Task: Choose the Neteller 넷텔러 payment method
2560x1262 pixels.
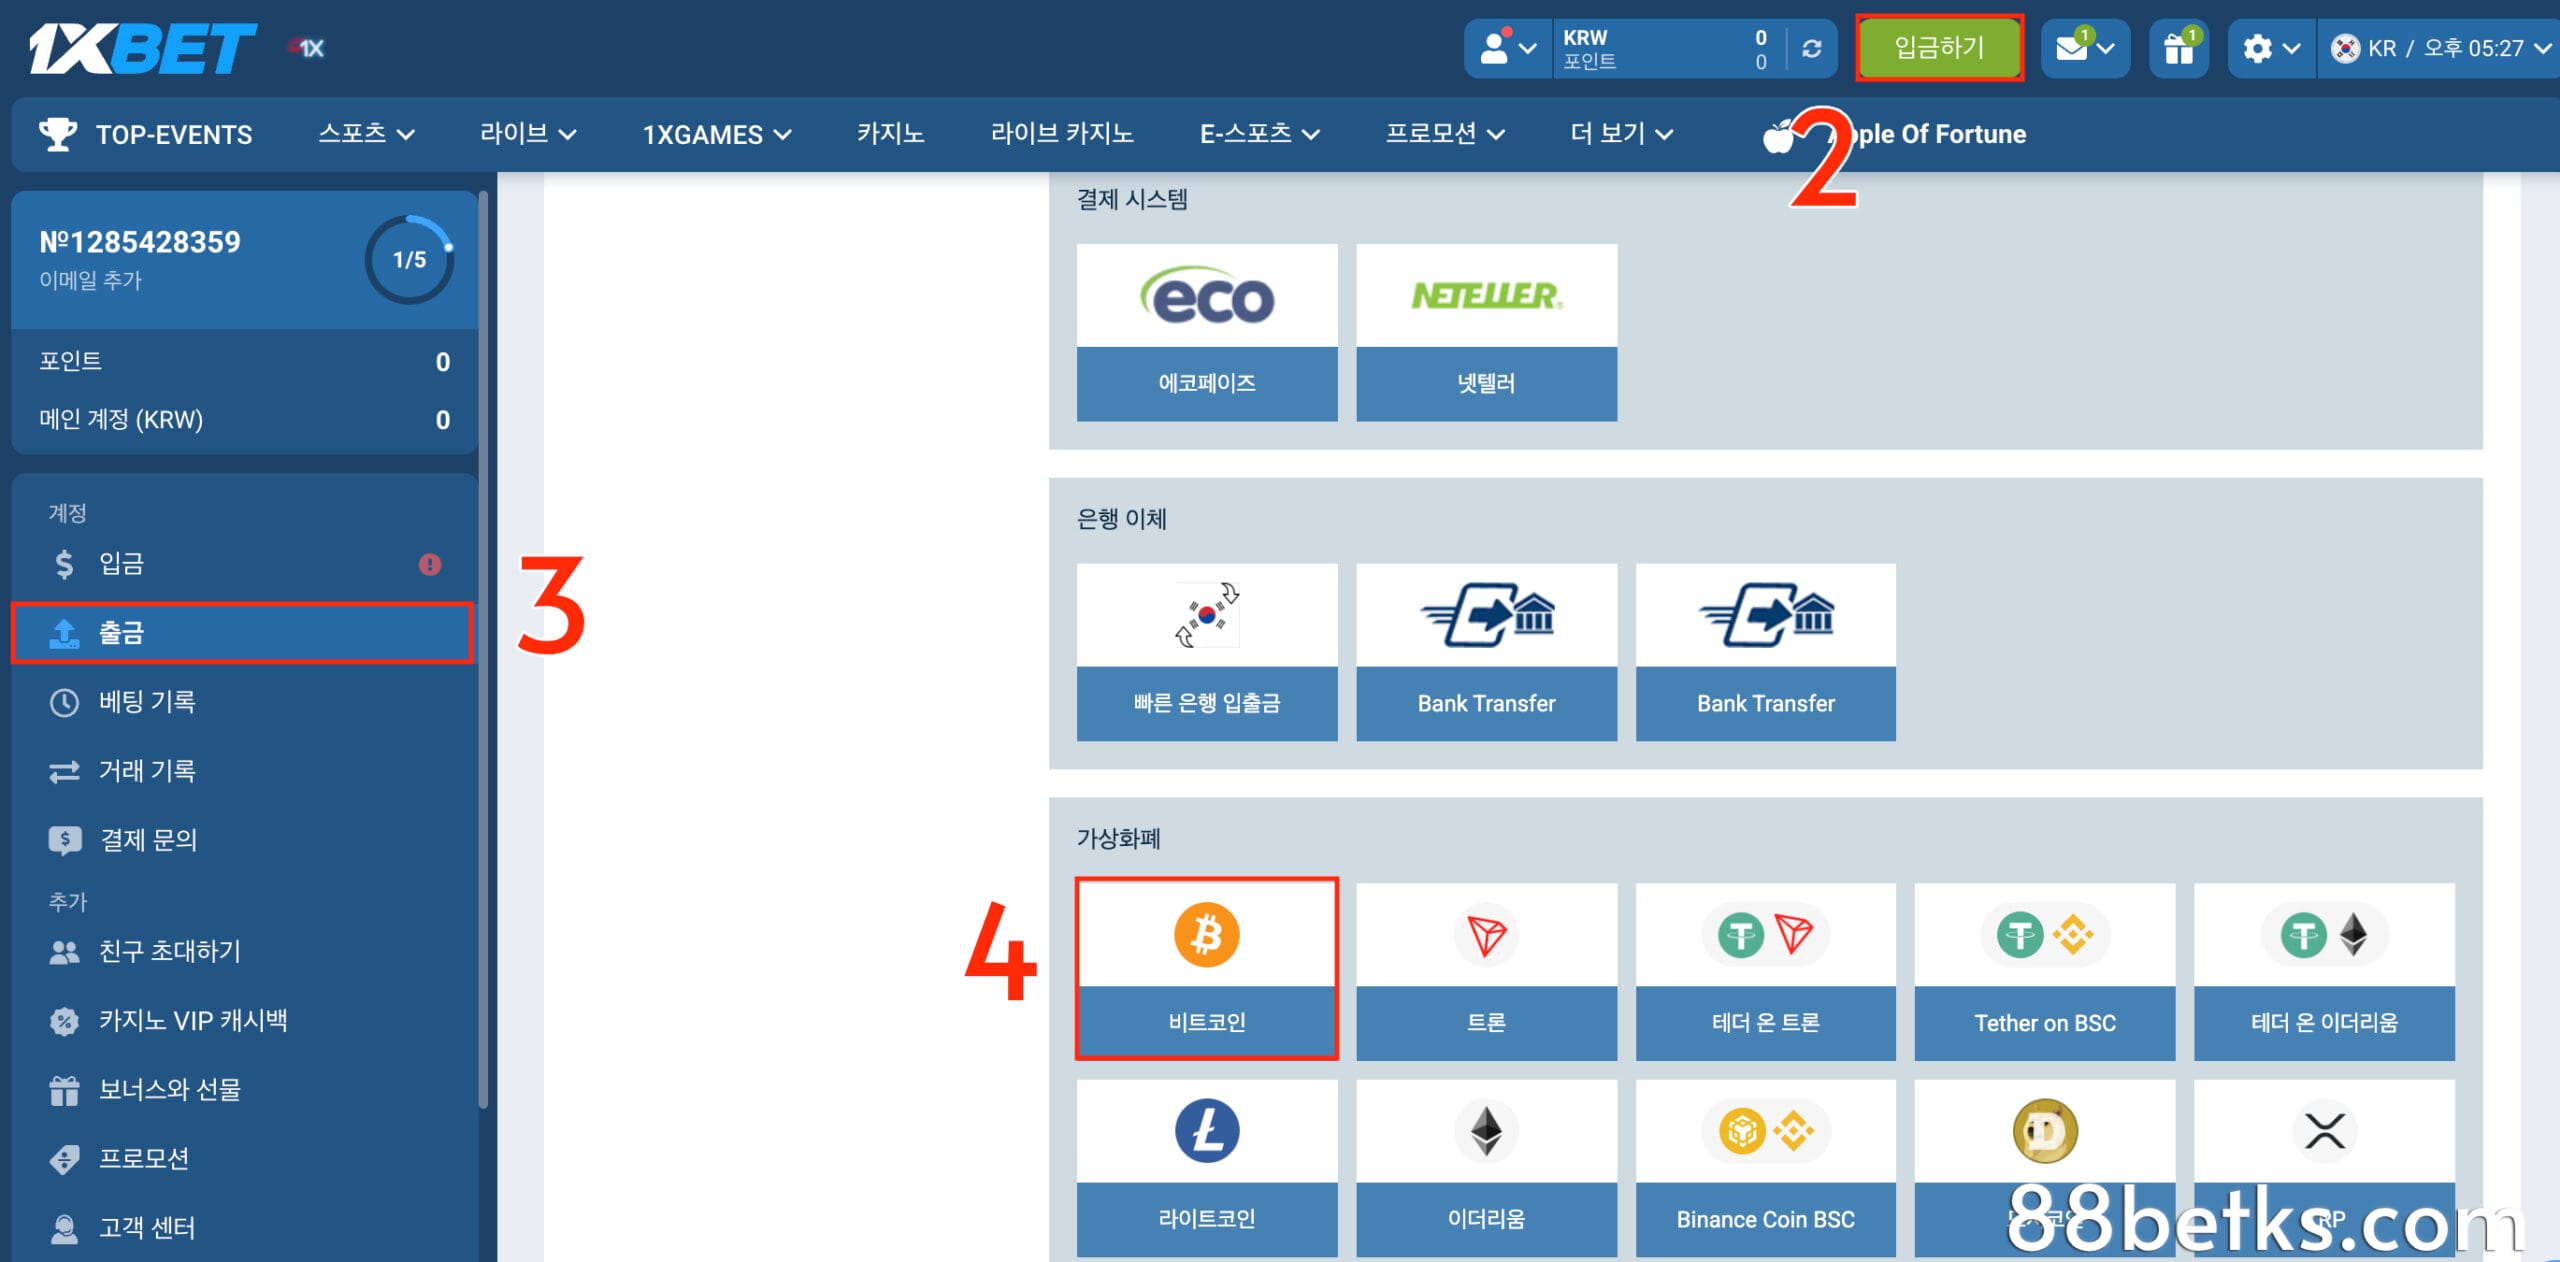Action: coord(1486,332)
